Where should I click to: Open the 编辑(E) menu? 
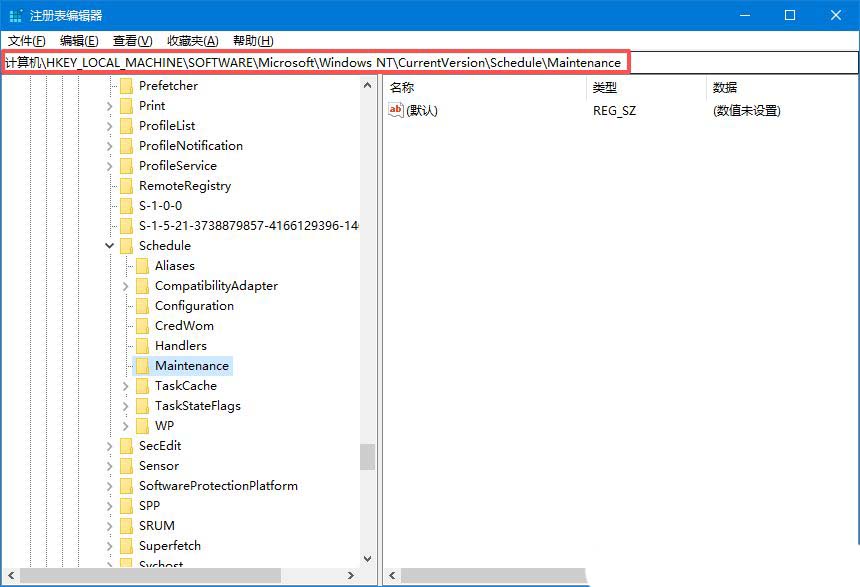79,41
